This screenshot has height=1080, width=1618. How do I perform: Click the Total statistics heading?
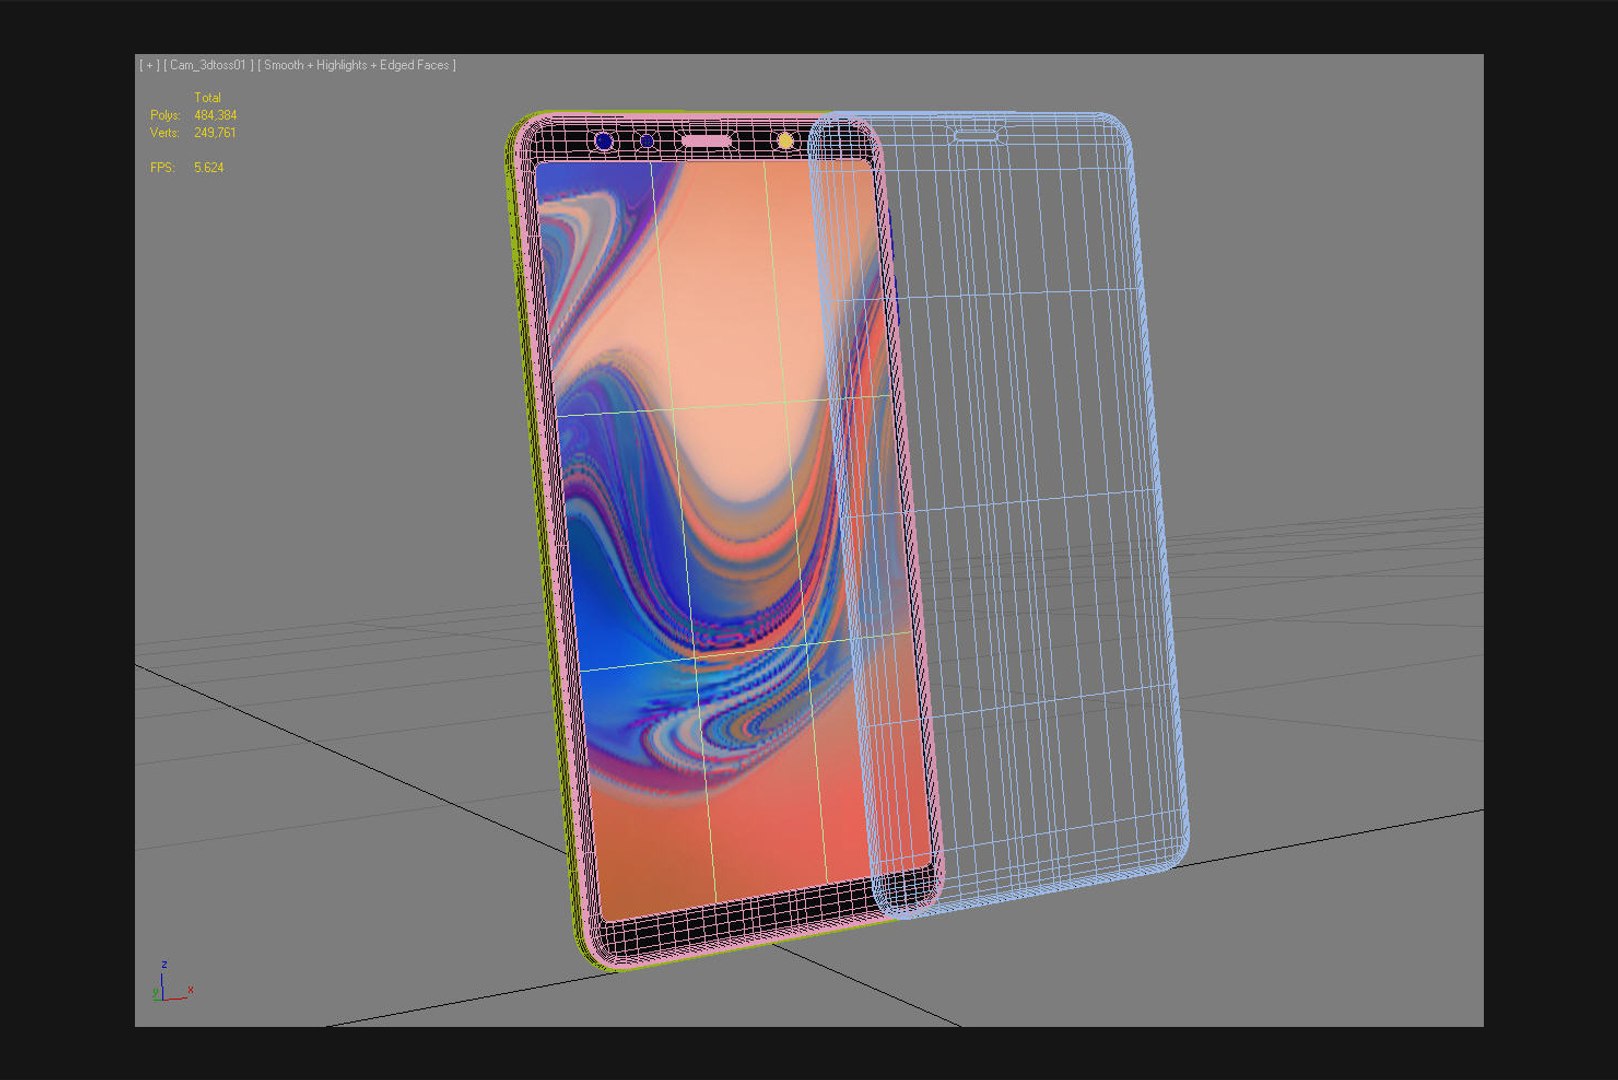207,97
